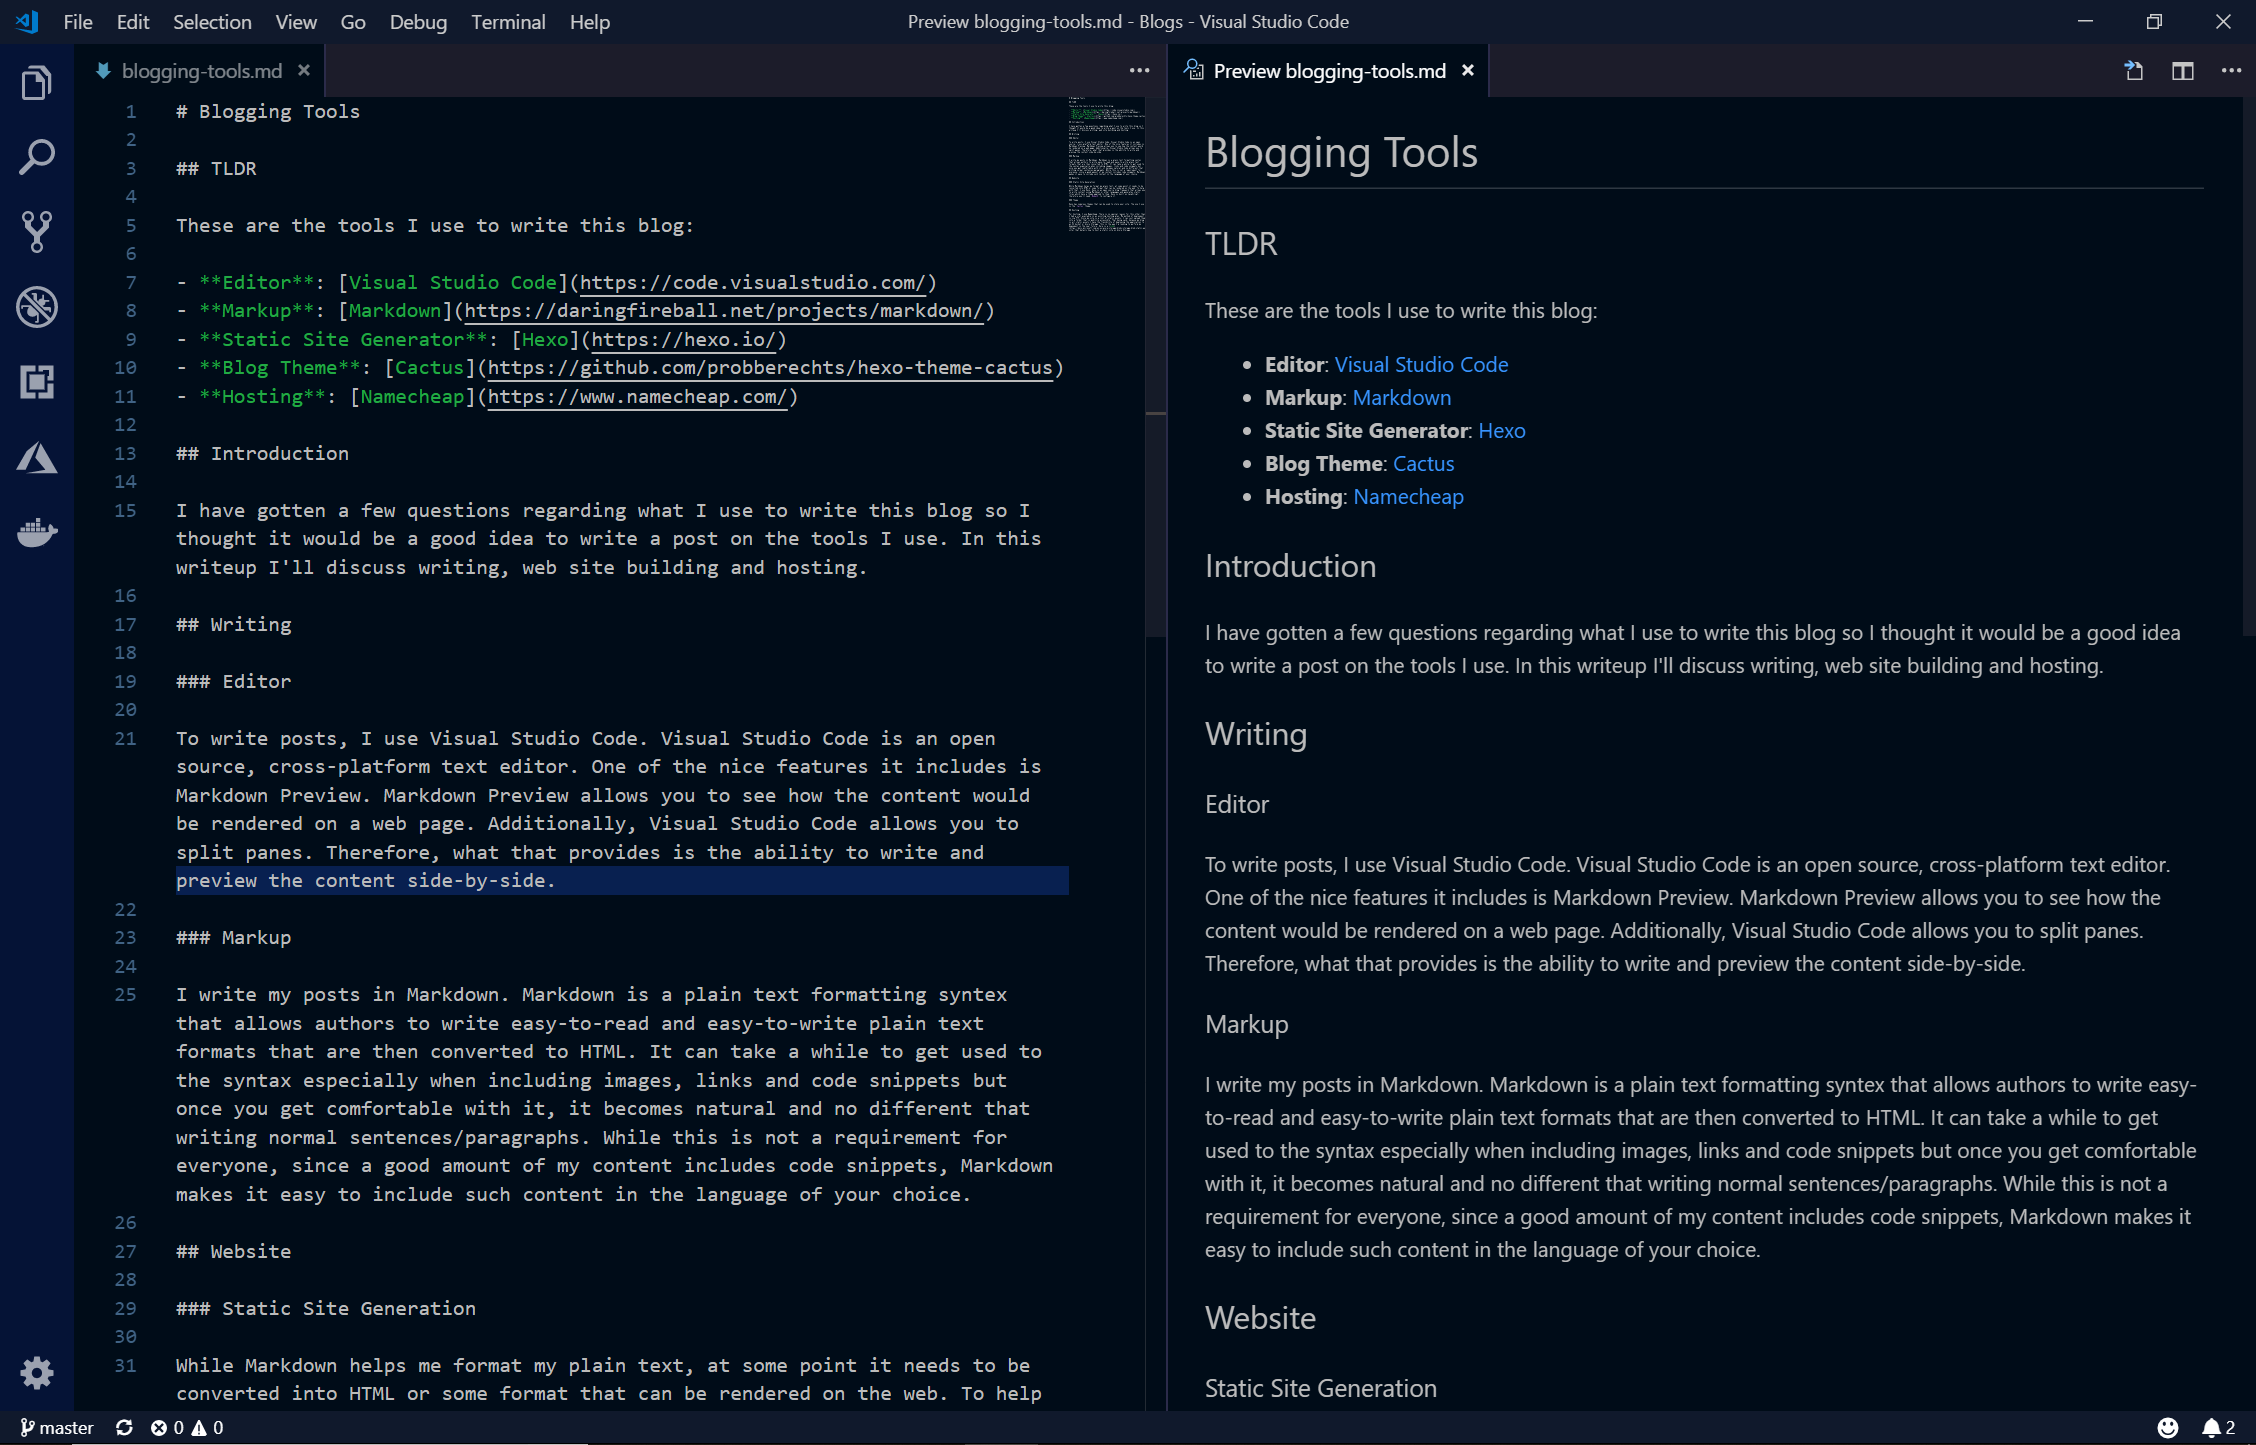Switch to the blogging-tools.md editor tab
The width and height of the screenshot is (2256, 1445).
click(201, 71)
